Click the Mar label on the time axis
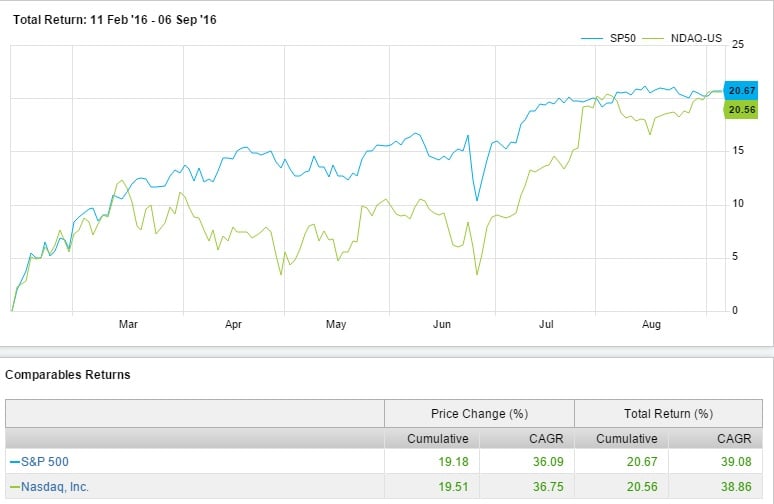774x504 pixels. (x=128, y=324)
